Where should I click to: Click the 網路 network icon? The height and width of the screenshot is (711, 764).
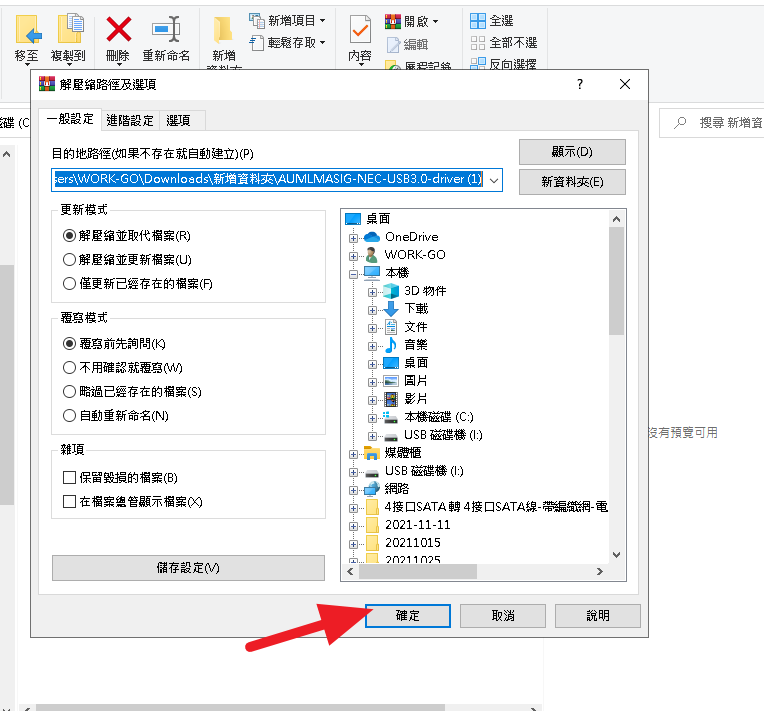(372, 489)
